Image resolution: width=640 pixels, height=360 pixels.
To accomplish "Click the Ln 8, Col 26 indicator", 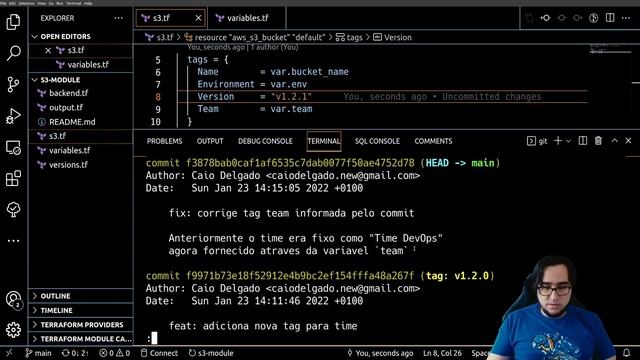I will 442,353.
